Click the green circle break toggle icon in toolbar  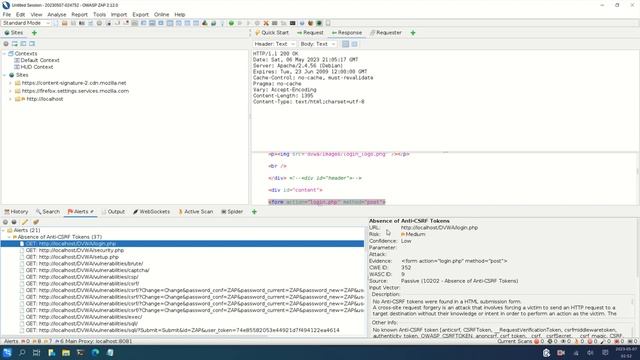coord(231,23)
